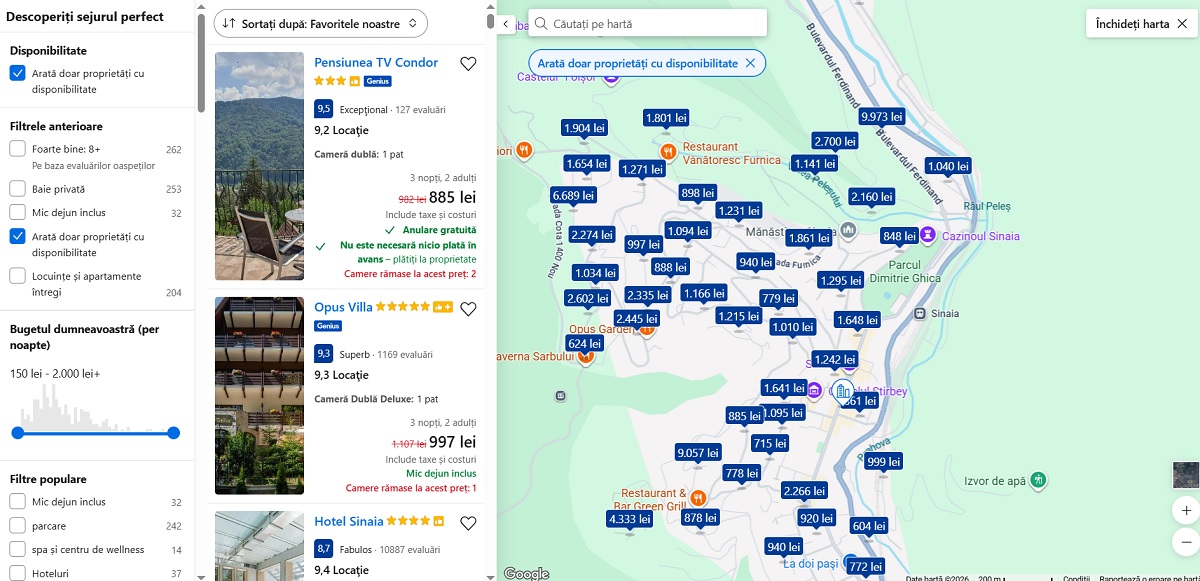This screenshot has height=581, width=1200.
Task: Click the minimum budget slider handle
Action: (17, 433)
